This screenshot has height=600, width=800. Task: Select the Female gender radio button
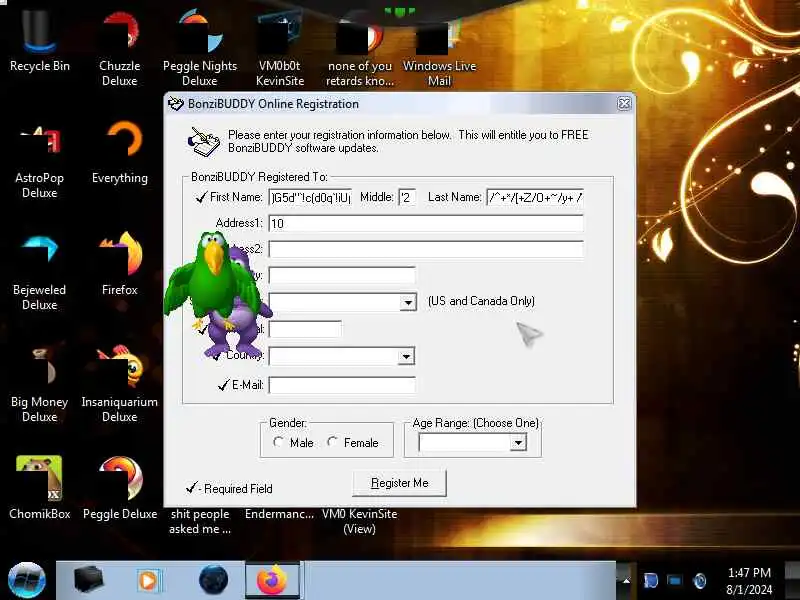click(332, 442)
